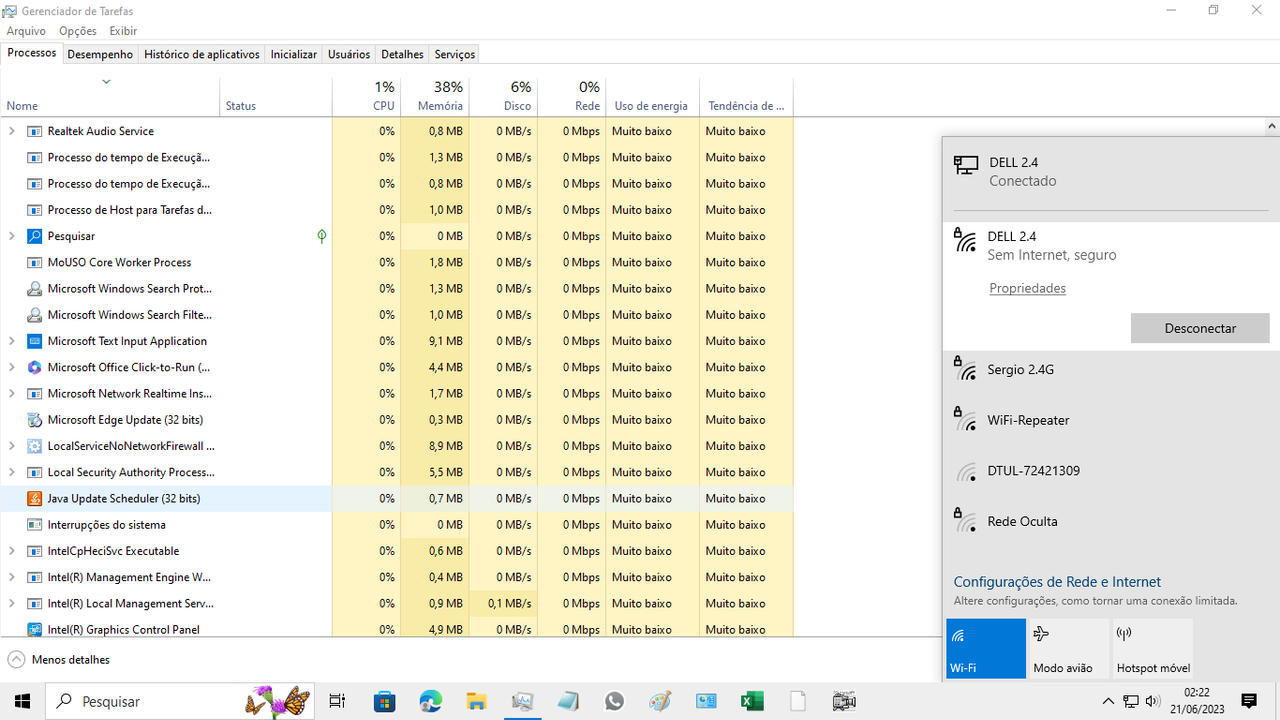Open Microsoft Store from the taskbar
This screenshot has width=1280, height=720.
(384, 701)
